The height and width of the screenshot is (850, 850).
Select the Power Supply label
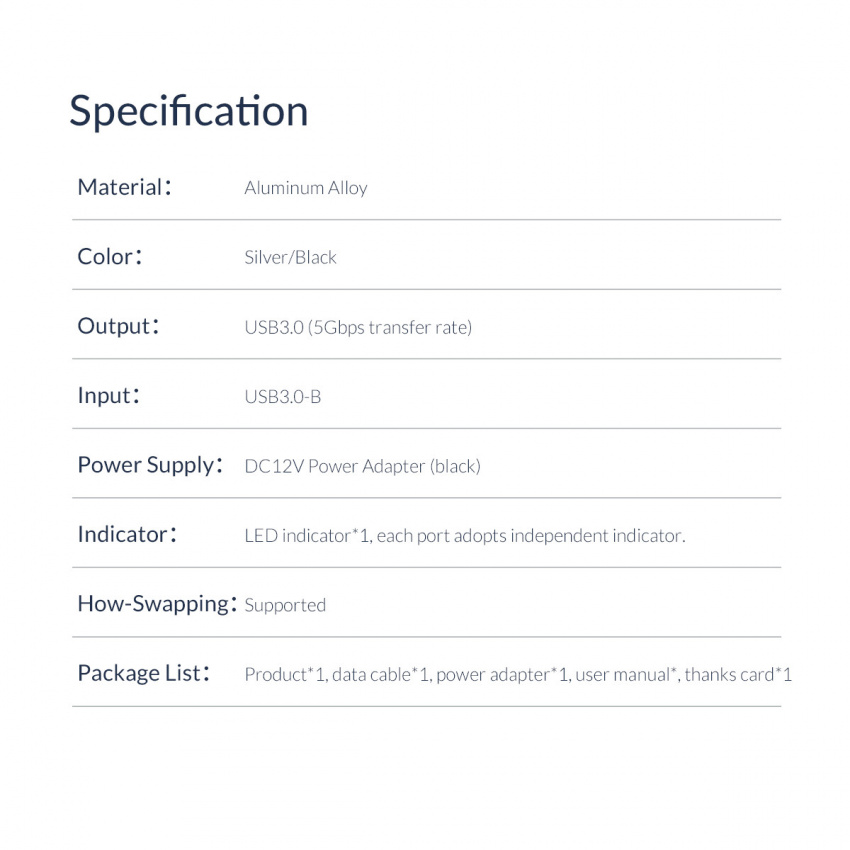pos(150,466)
